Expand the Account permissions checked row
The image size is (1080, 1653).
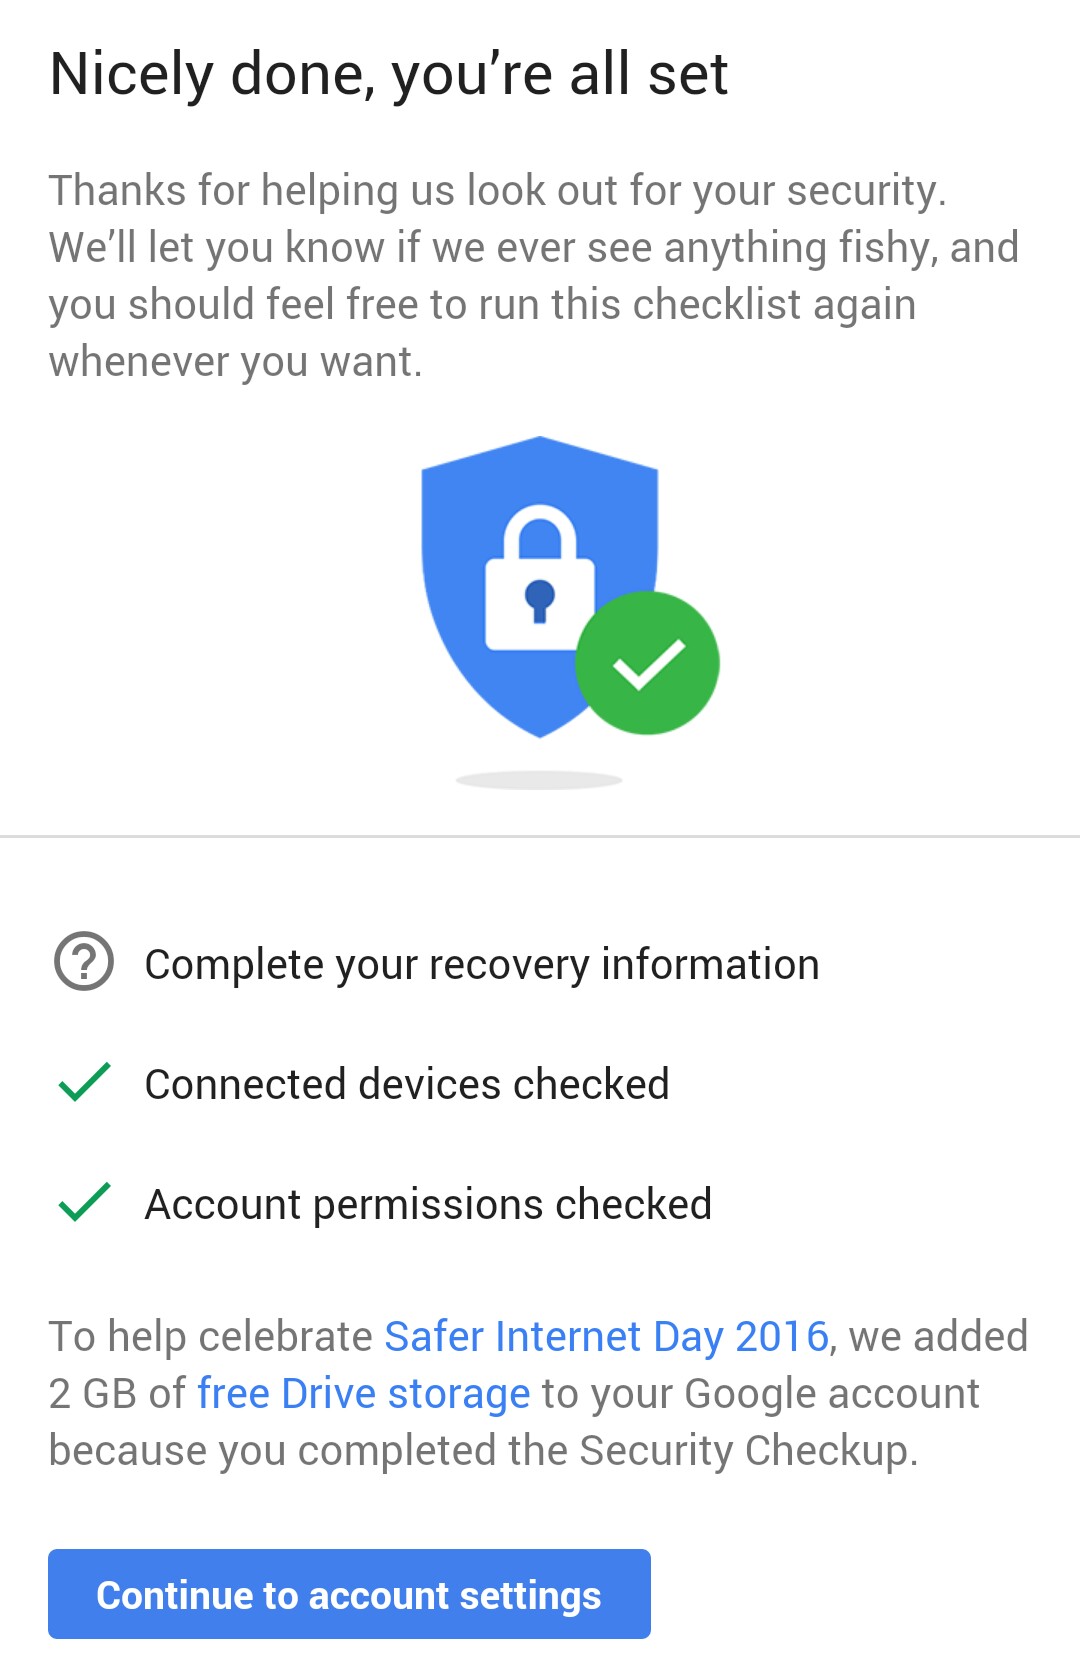(428, 1204)
